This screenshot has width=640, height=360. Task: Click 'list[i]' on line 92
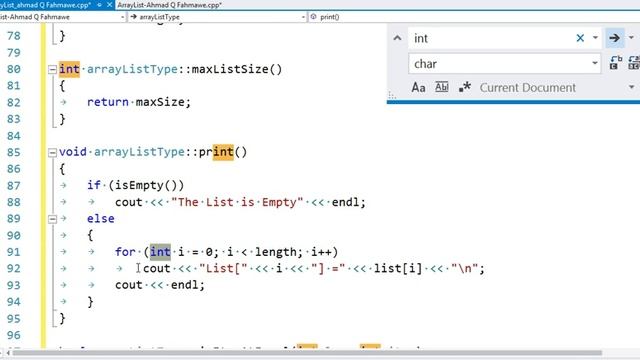(x=398, y=269)
